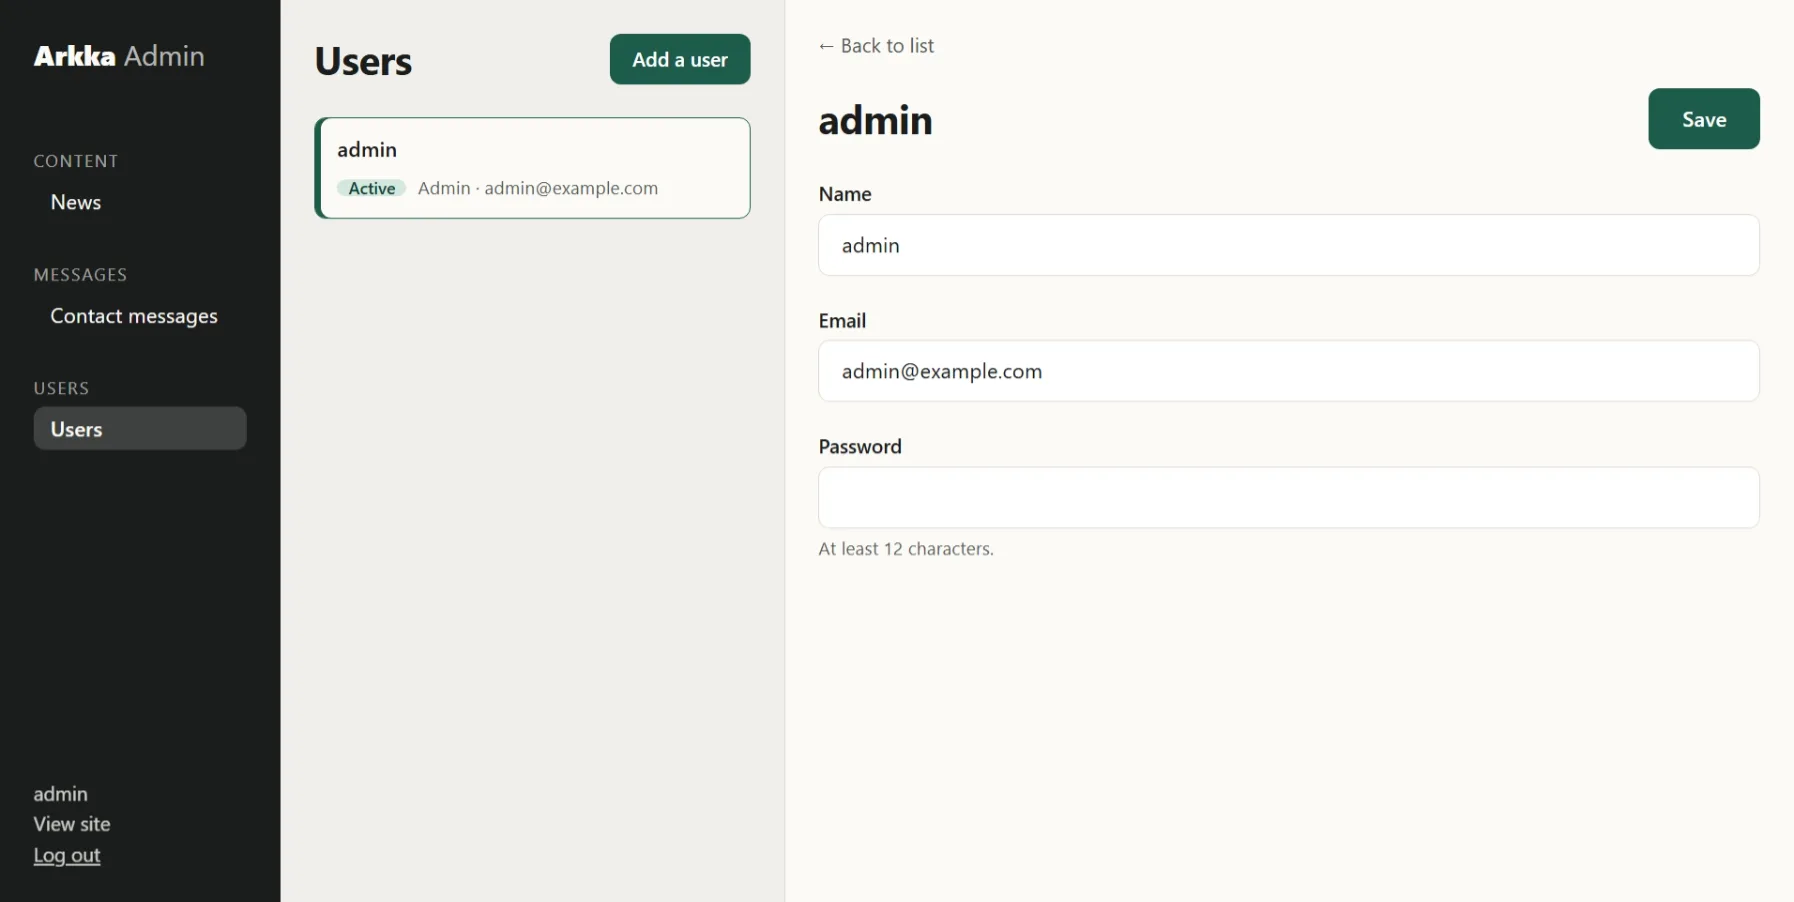
Task: Click the Email field label
Action: 842,321
